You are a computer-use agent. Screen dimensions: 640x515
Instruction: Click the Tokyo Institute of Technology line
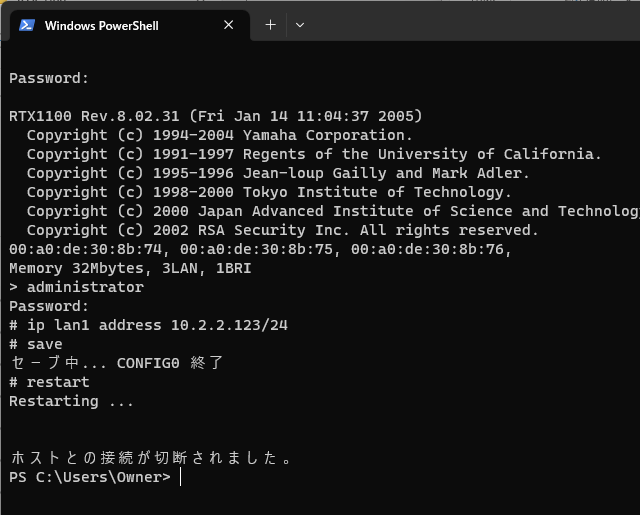point(269,192)
